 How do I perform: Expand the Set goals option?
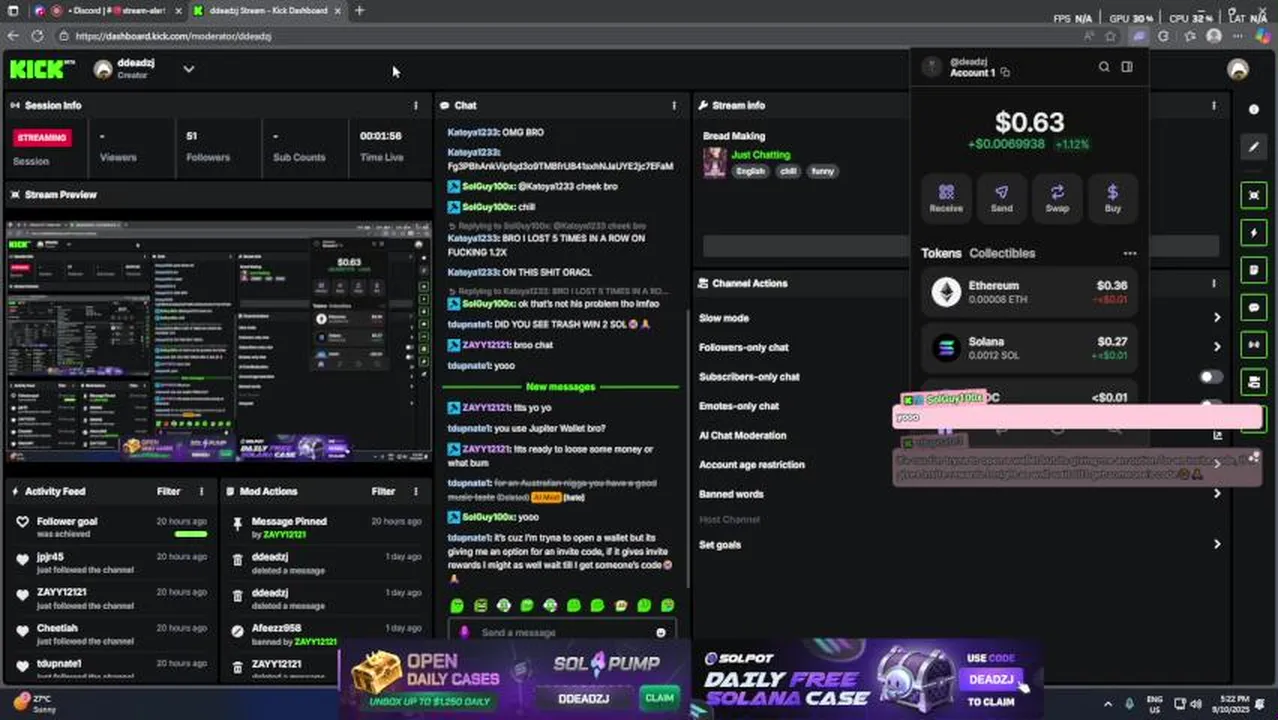point(1217,544)
